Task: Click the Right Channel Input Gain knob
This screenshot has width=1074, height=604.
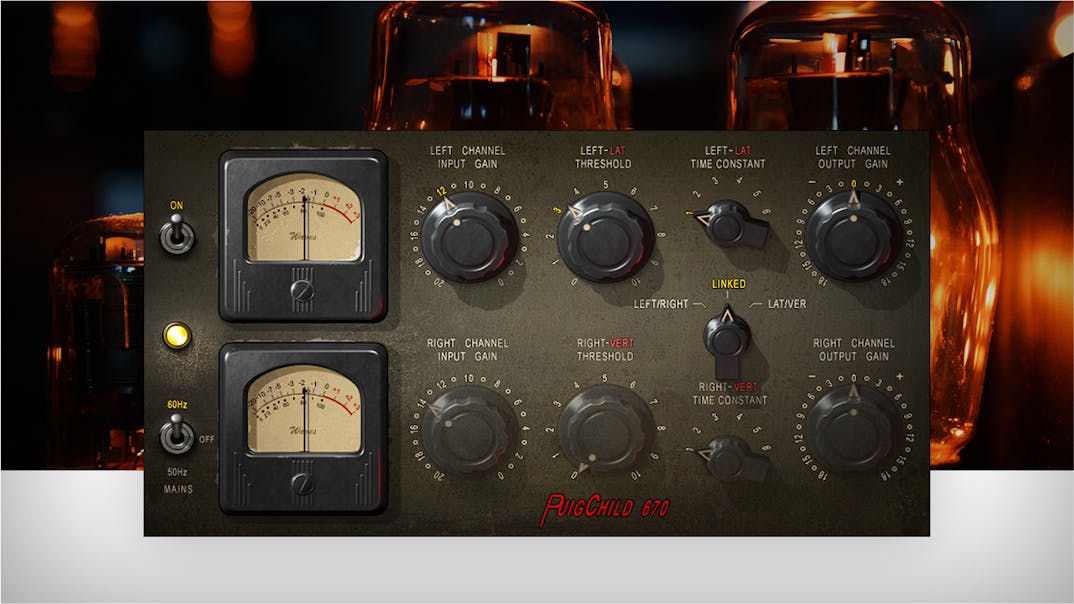Action: (469, 428)
